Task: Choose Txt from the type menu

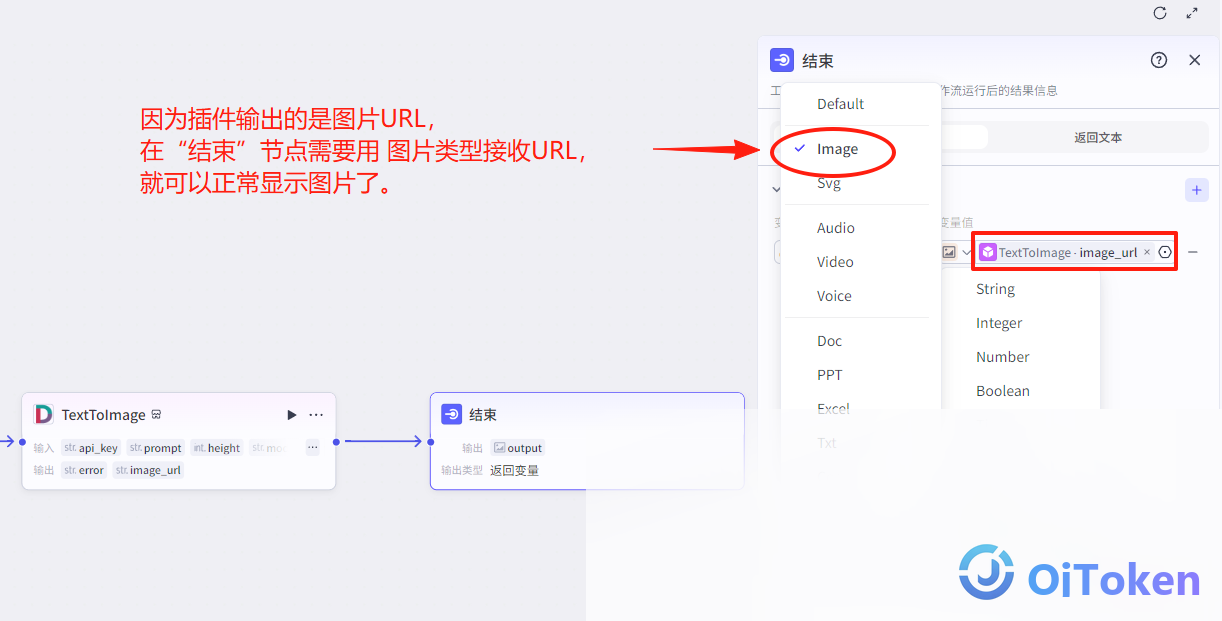Action: click(827, 442)
